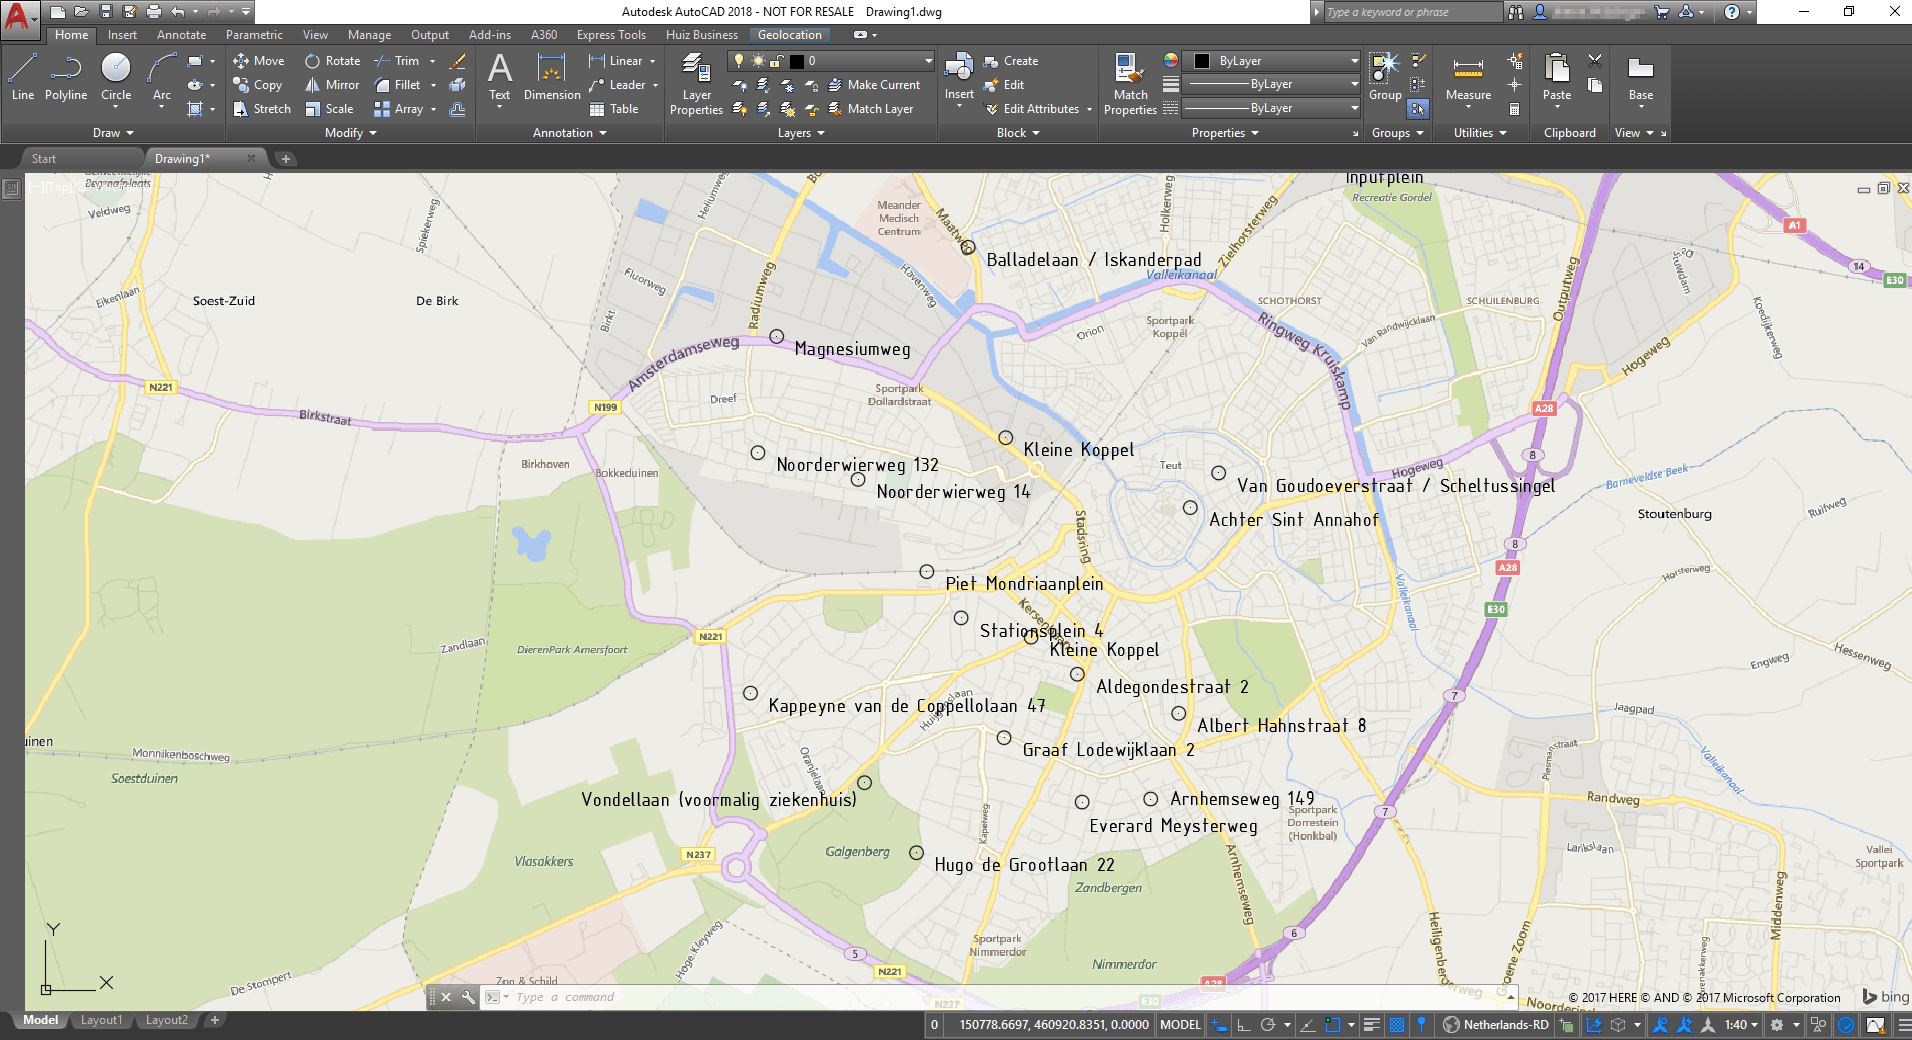This screenshot has width=1912, height=1040.
Task: Insert multiline Text tool
Action: pyautogui.click(x=499, y=77)
